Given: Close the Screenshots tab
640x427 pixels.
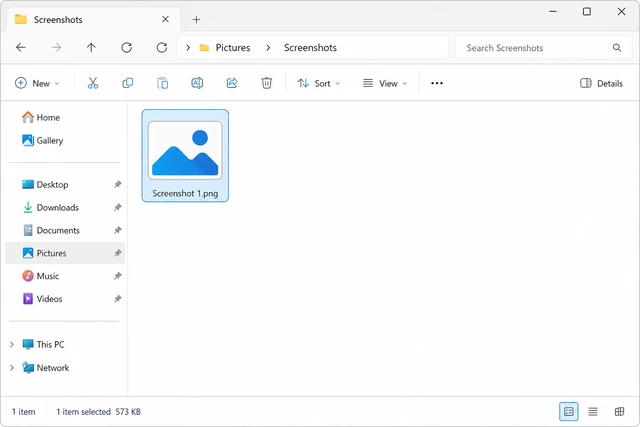Looking at the screenshot, I should tap(165, 19).
